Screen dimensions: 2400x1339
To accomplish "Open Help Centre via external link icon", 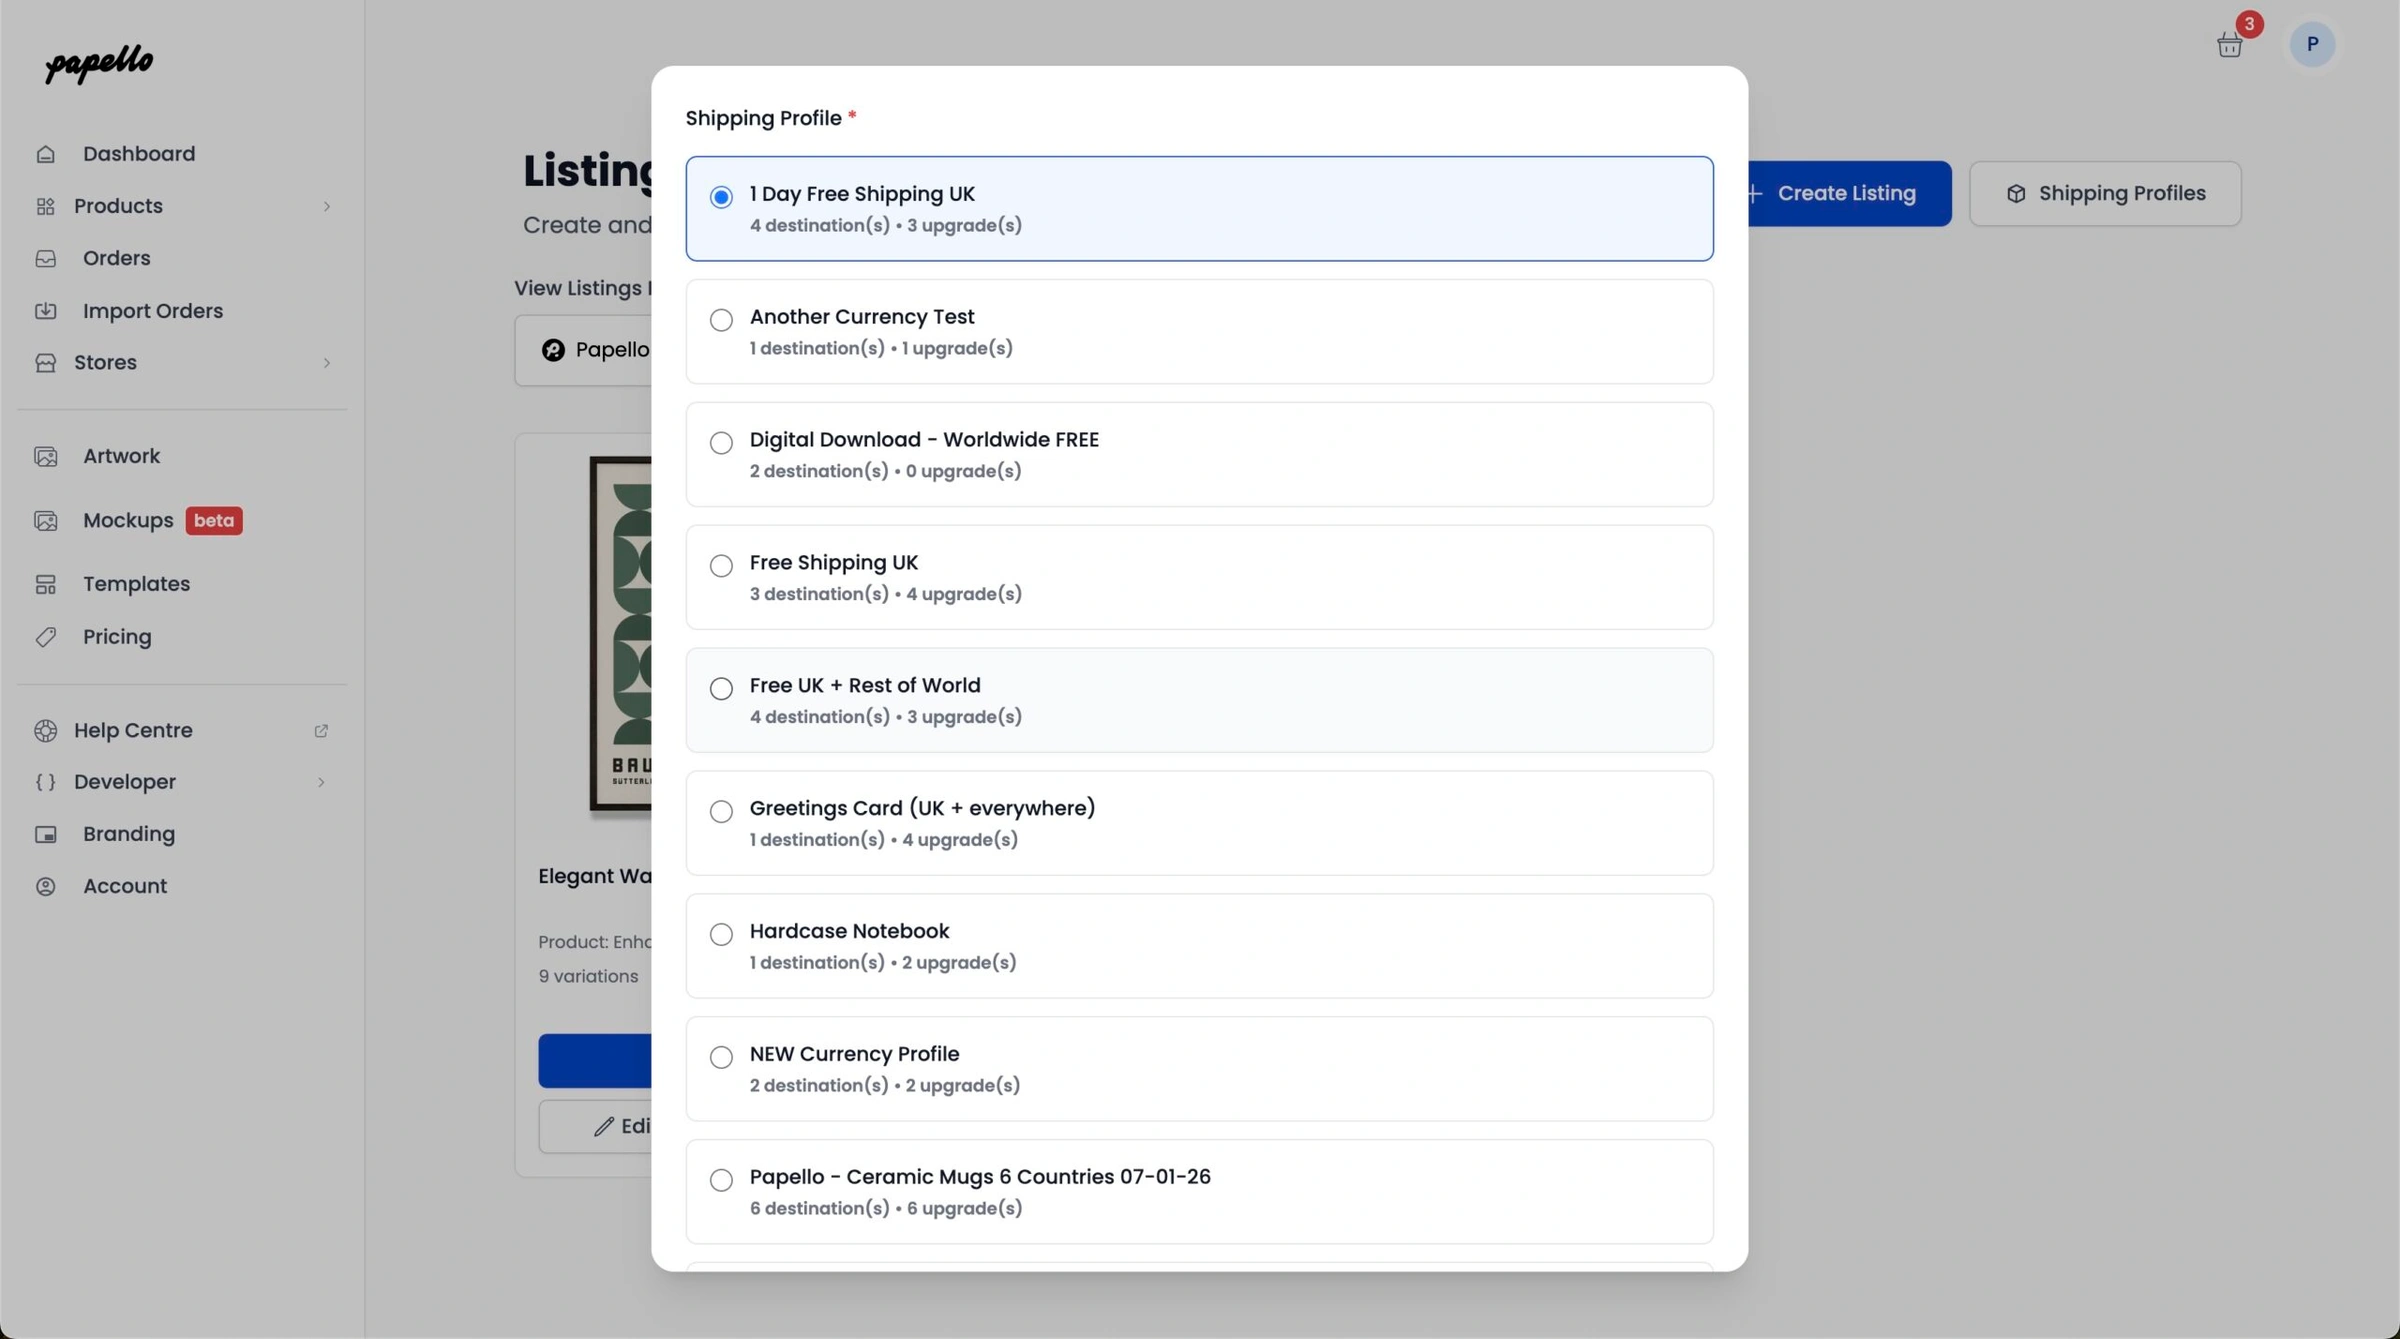I will (x=320, y=731).
